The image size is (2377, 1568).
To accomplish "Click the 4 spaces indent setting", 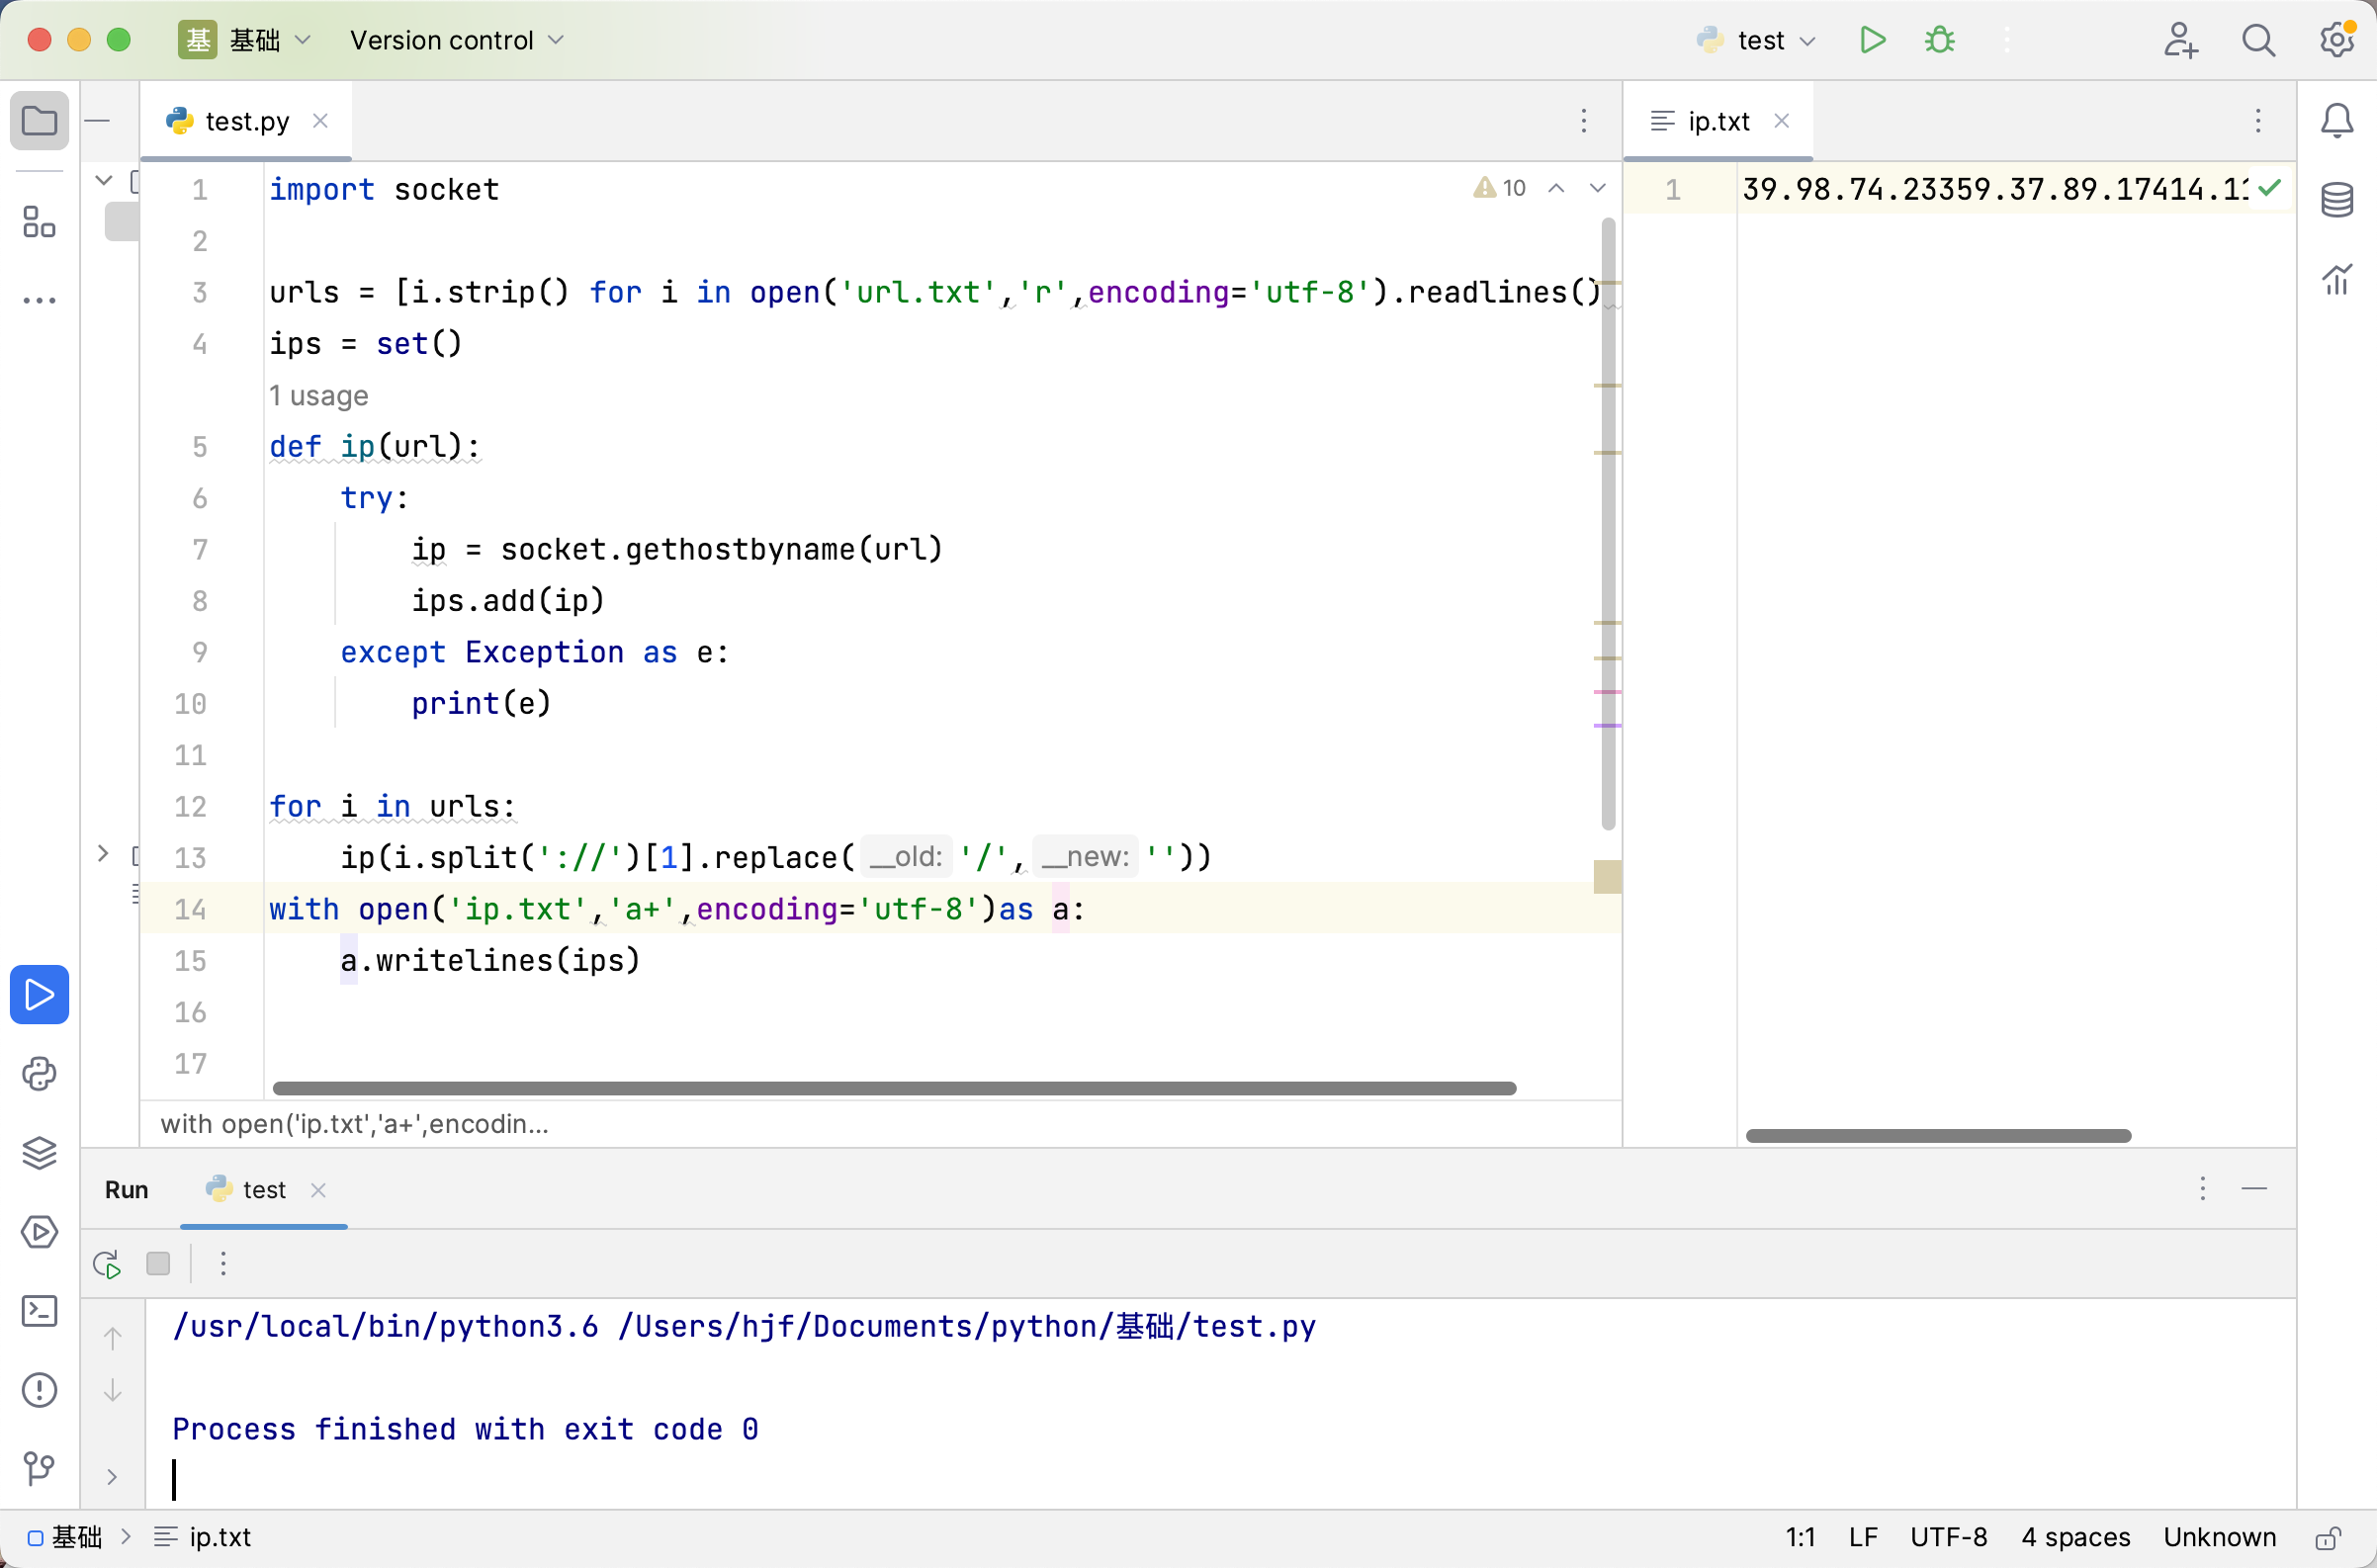I will (2075, 1537).
